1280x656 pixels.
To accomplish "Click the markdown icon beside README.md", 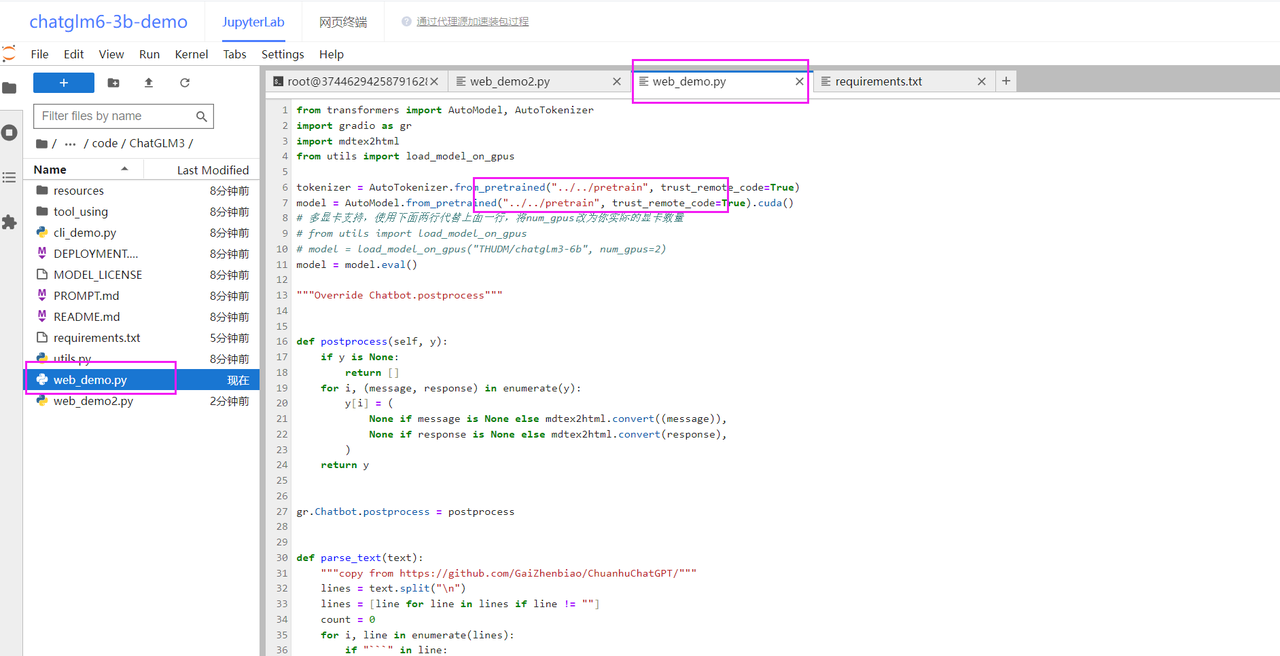I will point(42,316).
